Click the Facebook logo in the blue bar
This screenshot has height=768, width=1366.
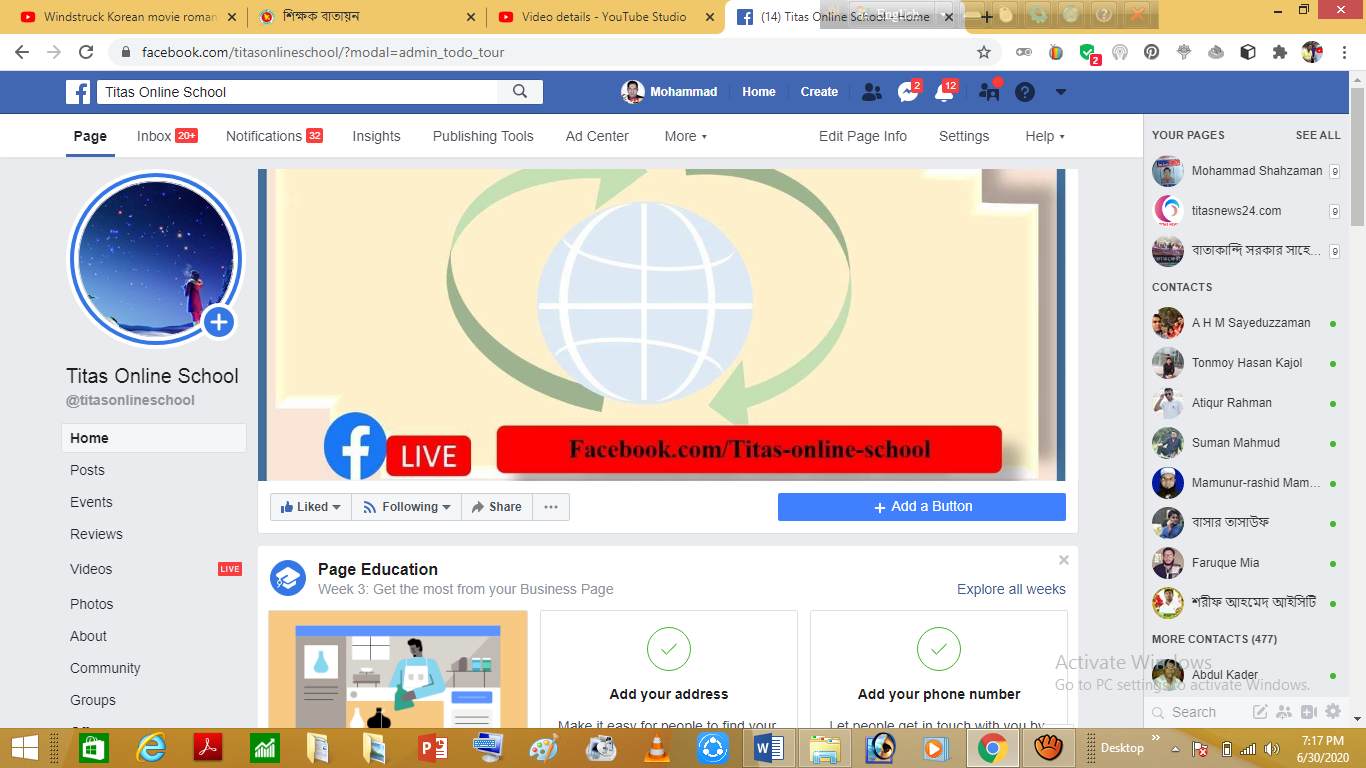point(78,92)
